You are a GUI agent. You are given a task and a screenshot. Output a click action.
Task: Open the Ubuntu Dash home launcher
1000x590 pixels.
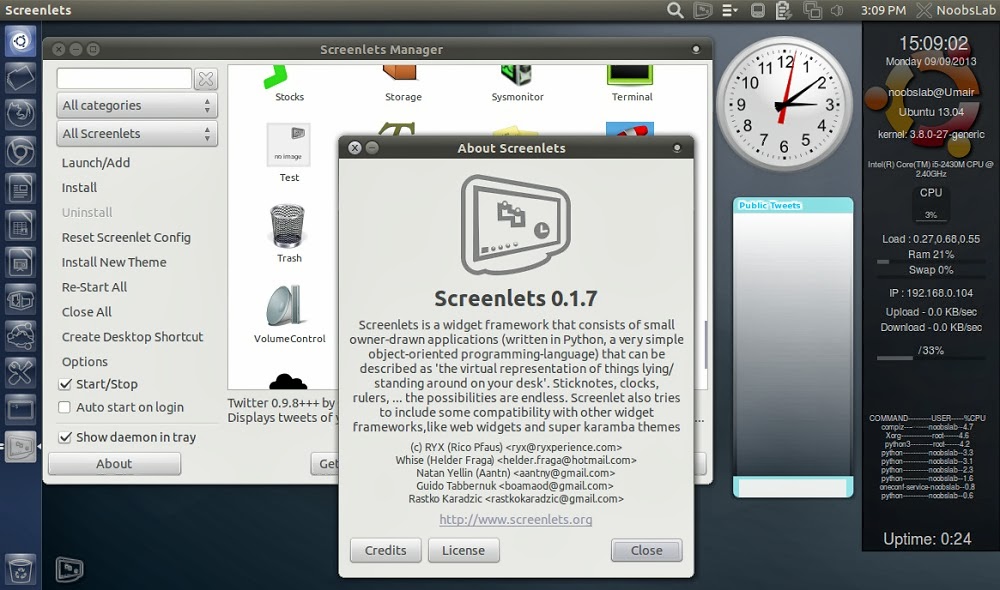pos(20,42)
